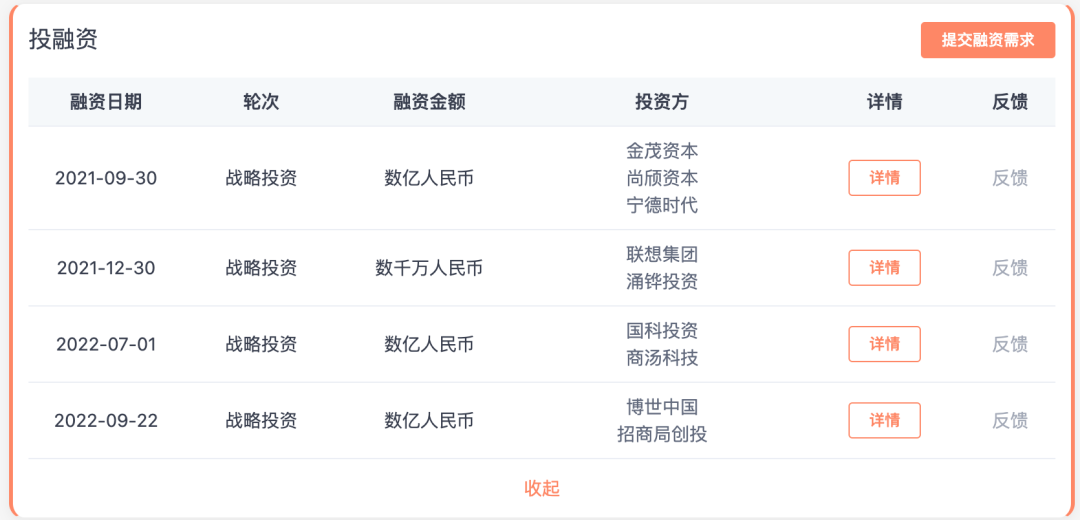Collapse the list with 收起
Viewport: 1080px width, 520px height.
tap(542, 488)
